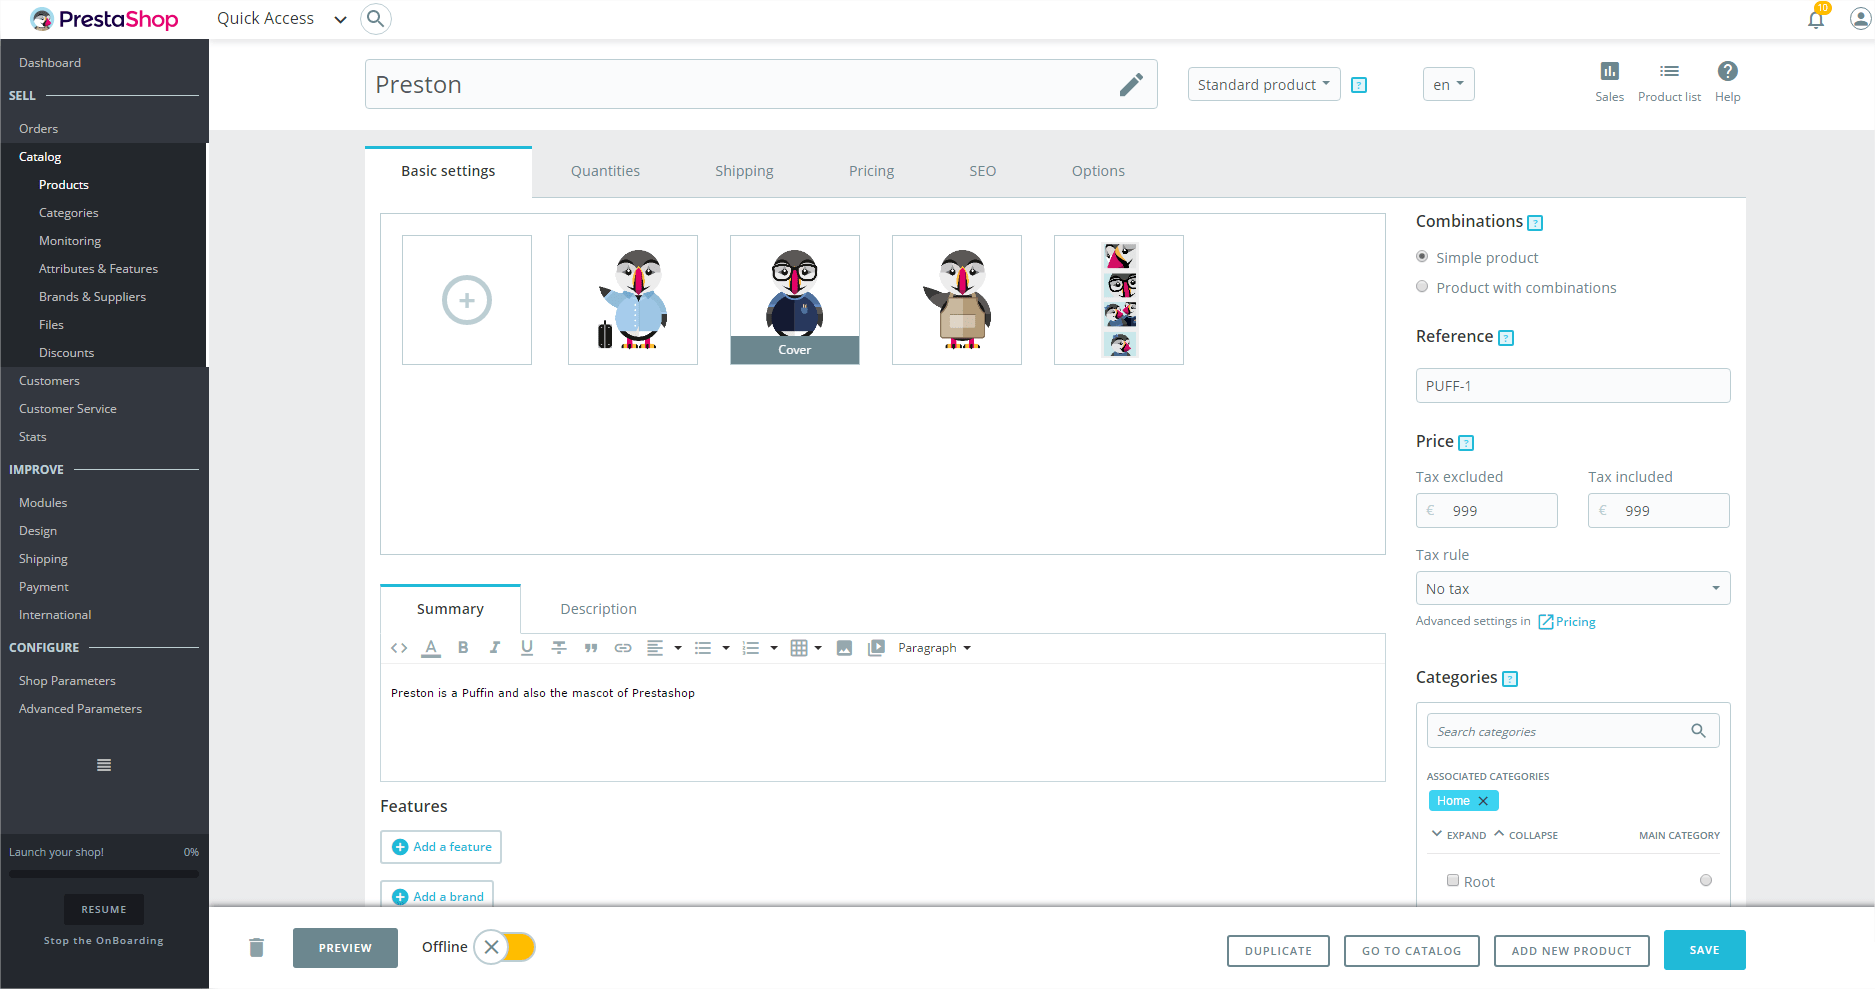Click the help icon beside Categories heading
This screenshot has width=1875, height=989.
(x=1510, y=679)
